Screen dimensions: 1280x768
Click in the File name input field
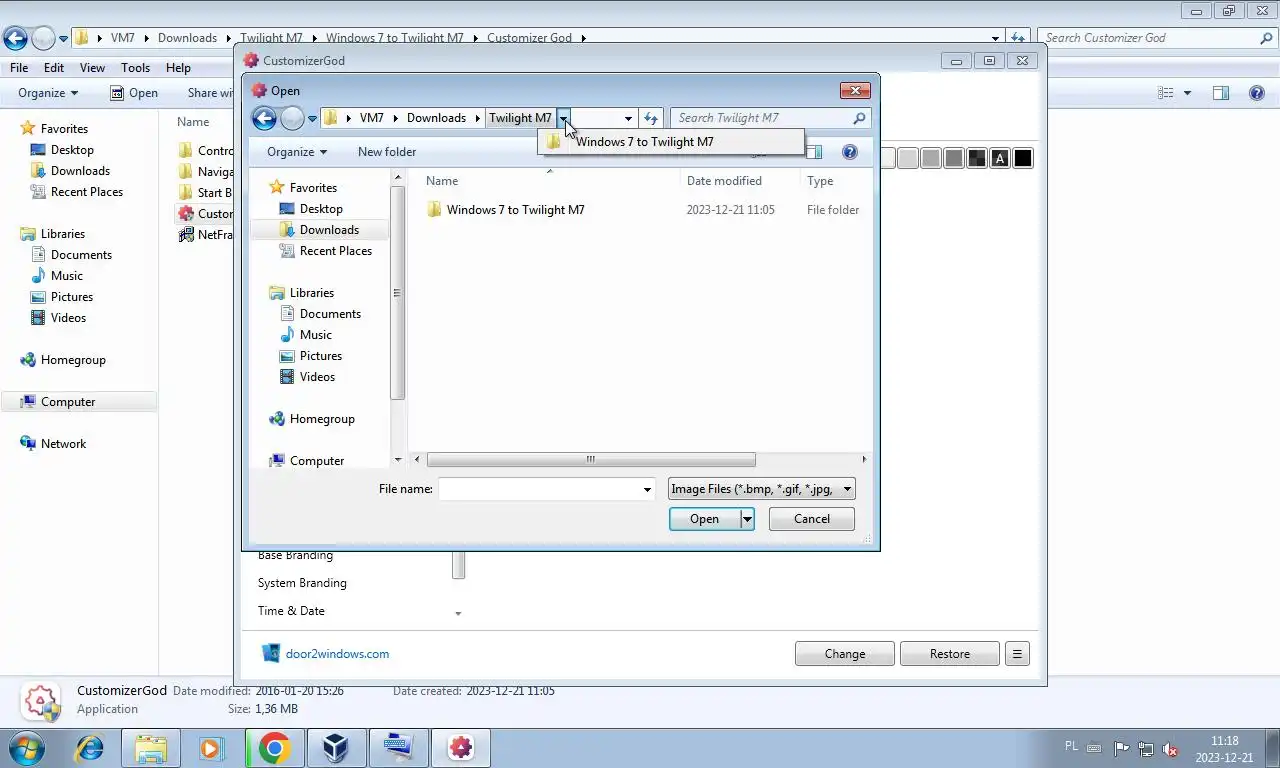[539, 489]
